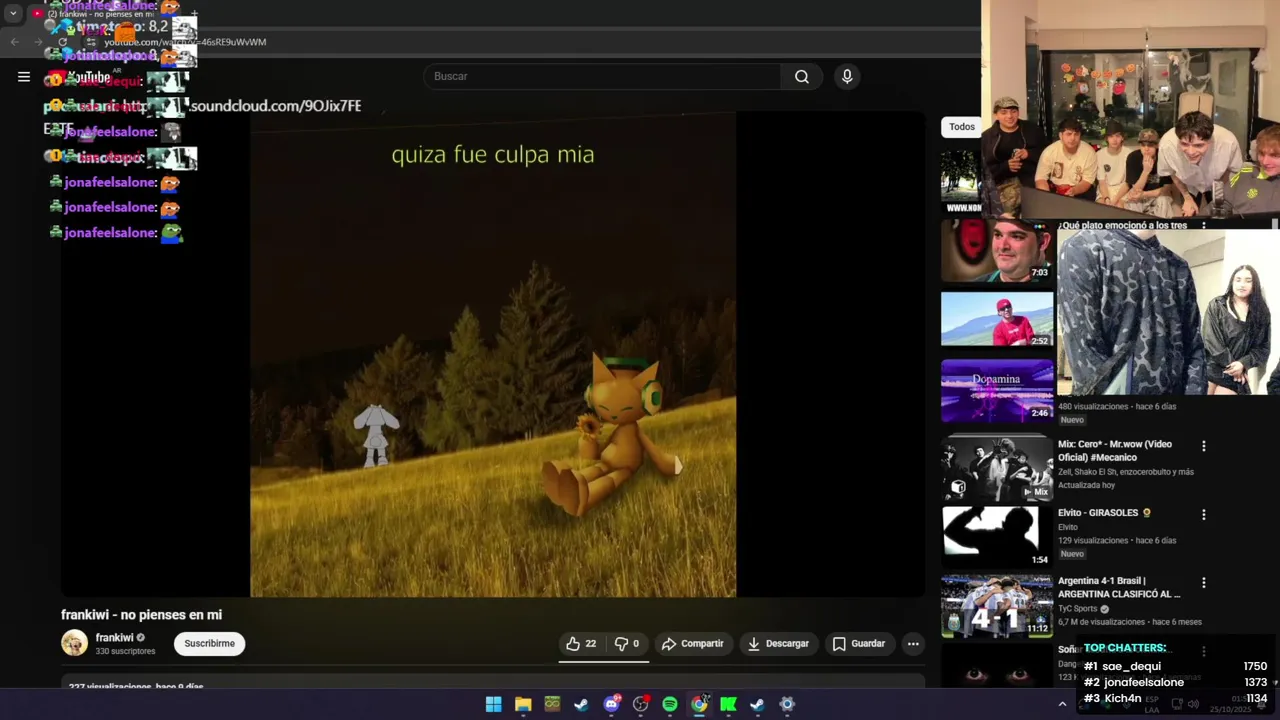Open the frankiwi channel avatar
Viewport: 1280px width, 720px height.
click(74, 644)
